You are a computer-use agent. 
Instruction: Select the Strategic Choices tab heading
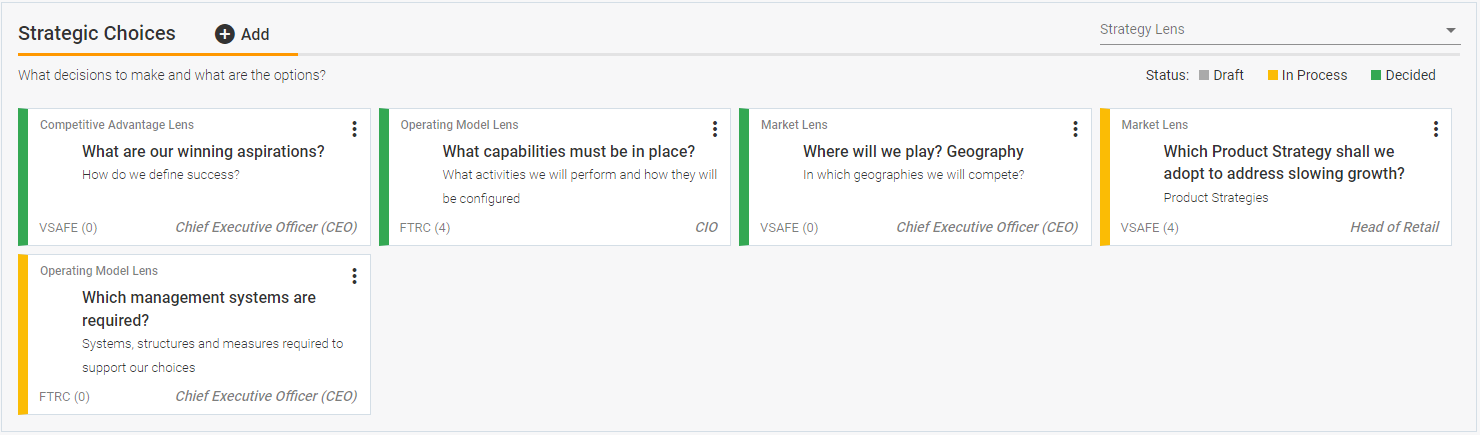[97, 33]
